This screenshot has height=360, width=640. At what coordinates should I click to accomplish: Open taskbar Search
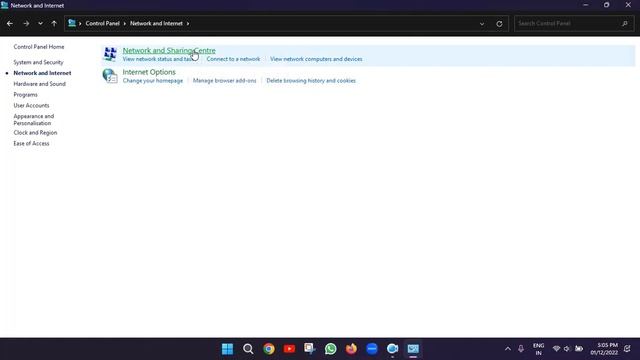click(248, 349)
